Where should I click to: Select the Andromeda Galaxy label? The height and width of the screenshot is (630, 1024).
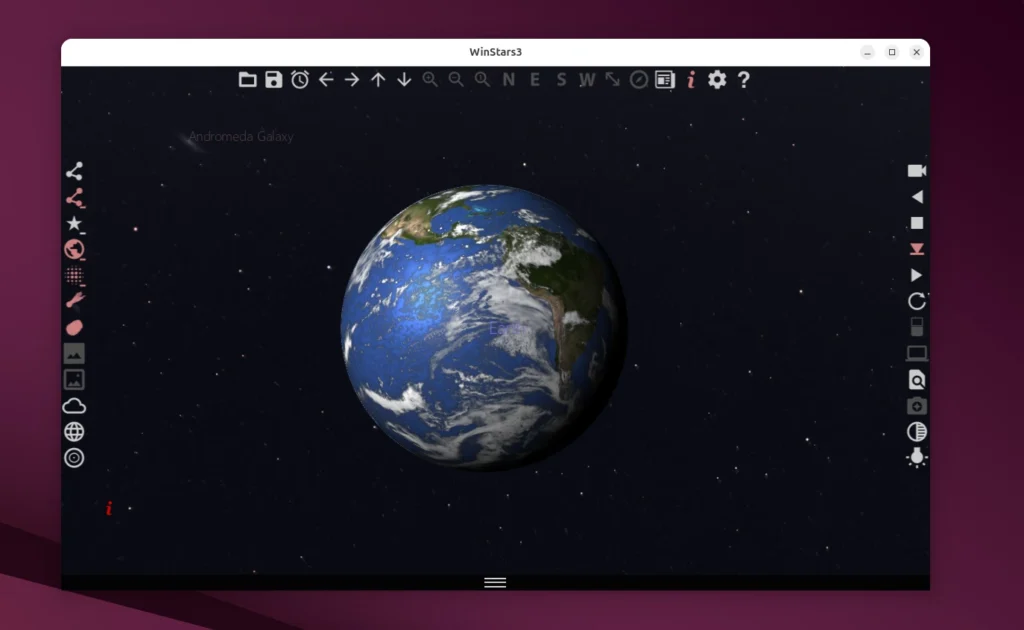pos(242,136)
